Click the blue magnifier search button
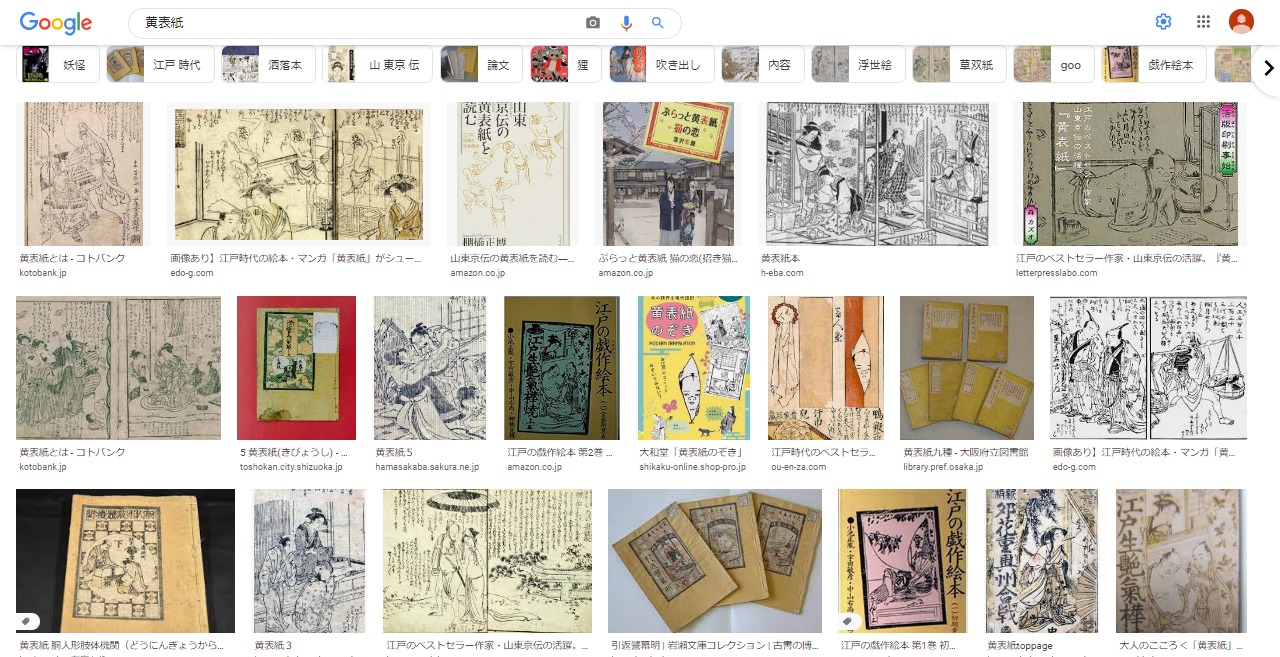This screenshot has height=657, width=1280. tap(657, 23)
